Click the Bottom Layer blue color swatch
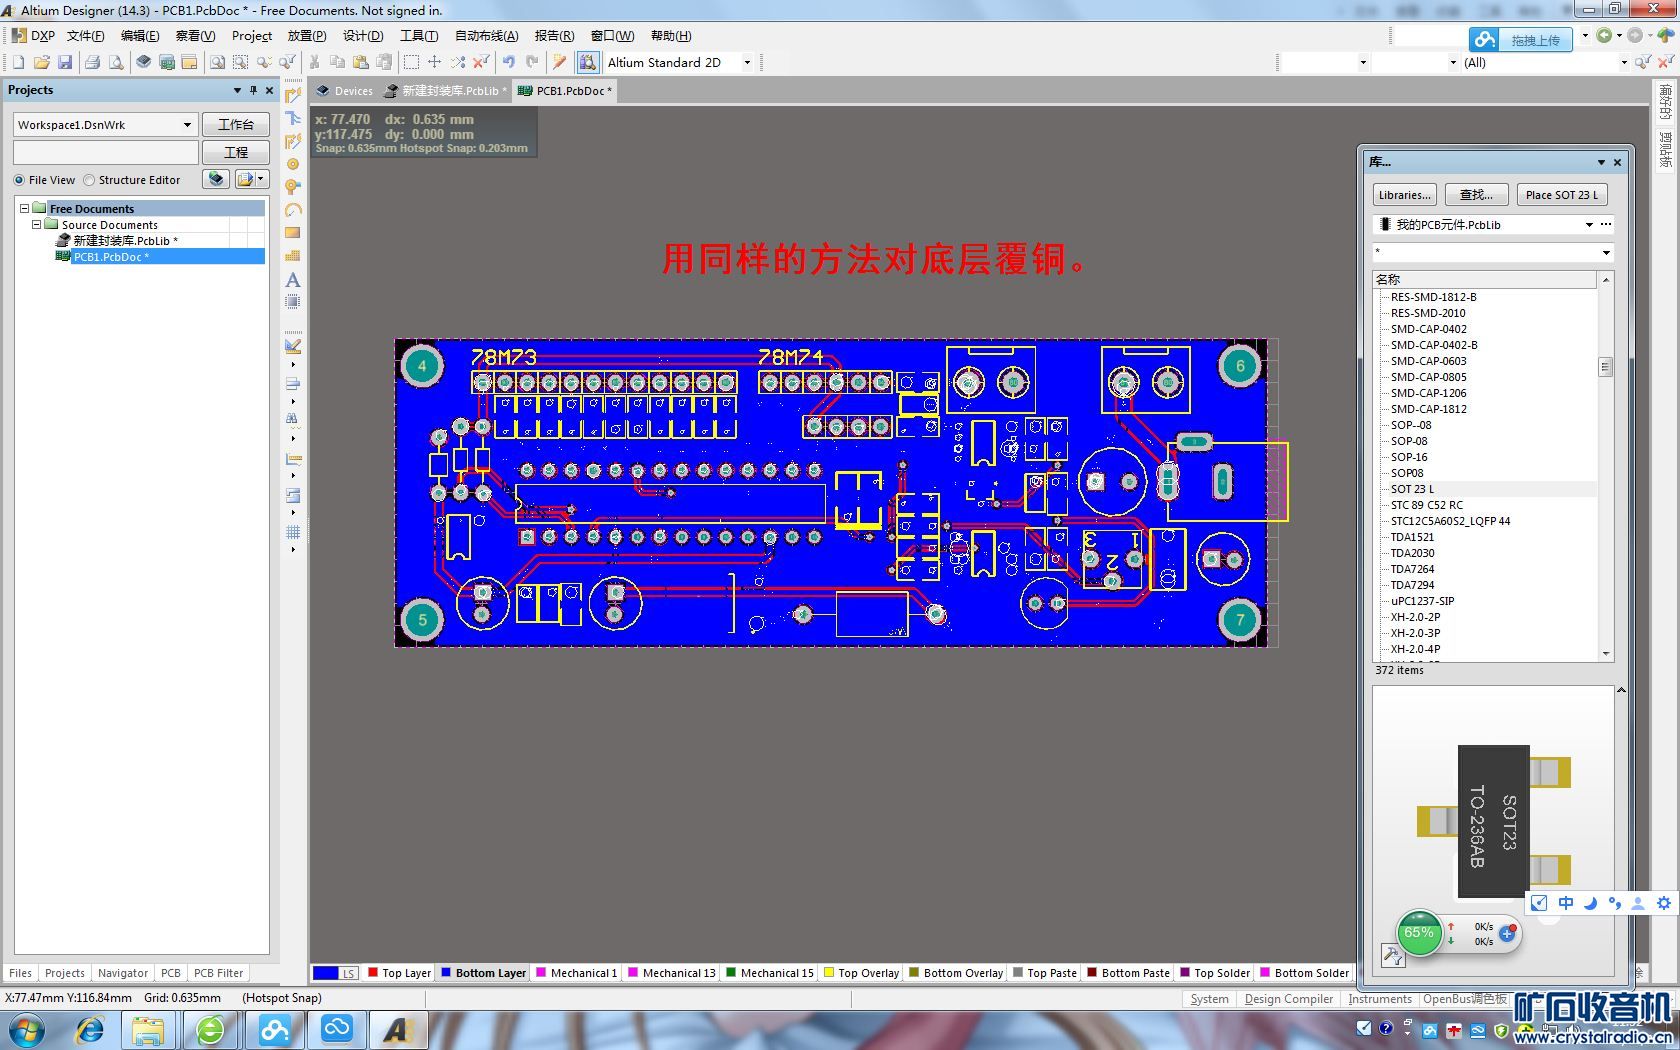Viewport: 1680px width, 1050px height. tap(446, 972)
